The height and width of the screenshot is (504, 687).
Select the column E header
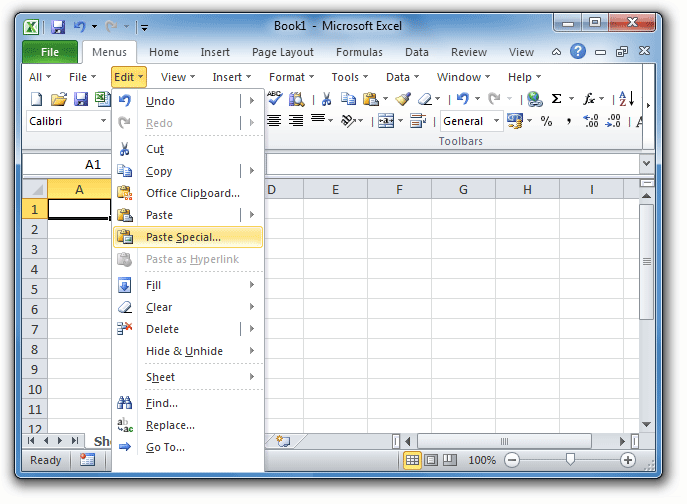pos(336,190)
